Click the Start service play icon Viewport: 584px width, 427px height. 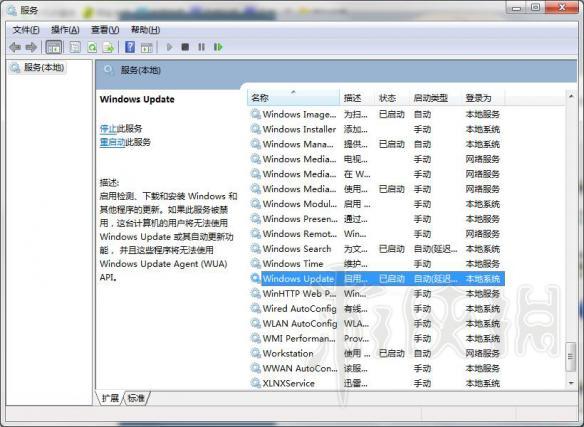[169, 47]
